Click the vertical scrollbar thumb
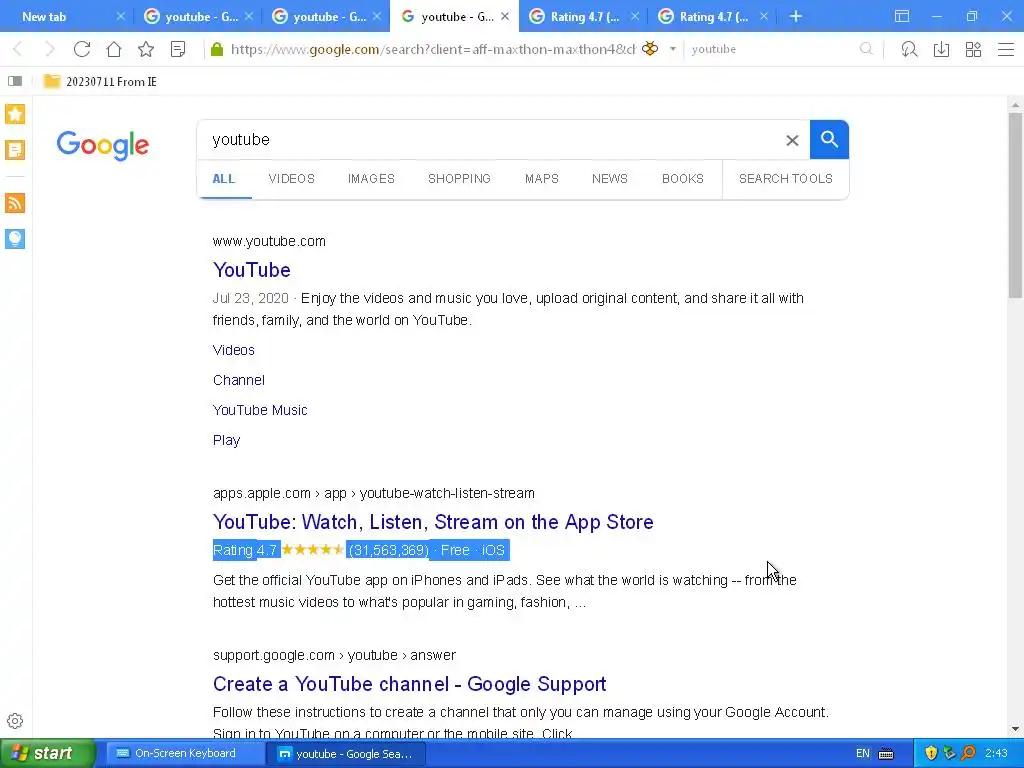 pyautogui.click(x=1015, y=205)
